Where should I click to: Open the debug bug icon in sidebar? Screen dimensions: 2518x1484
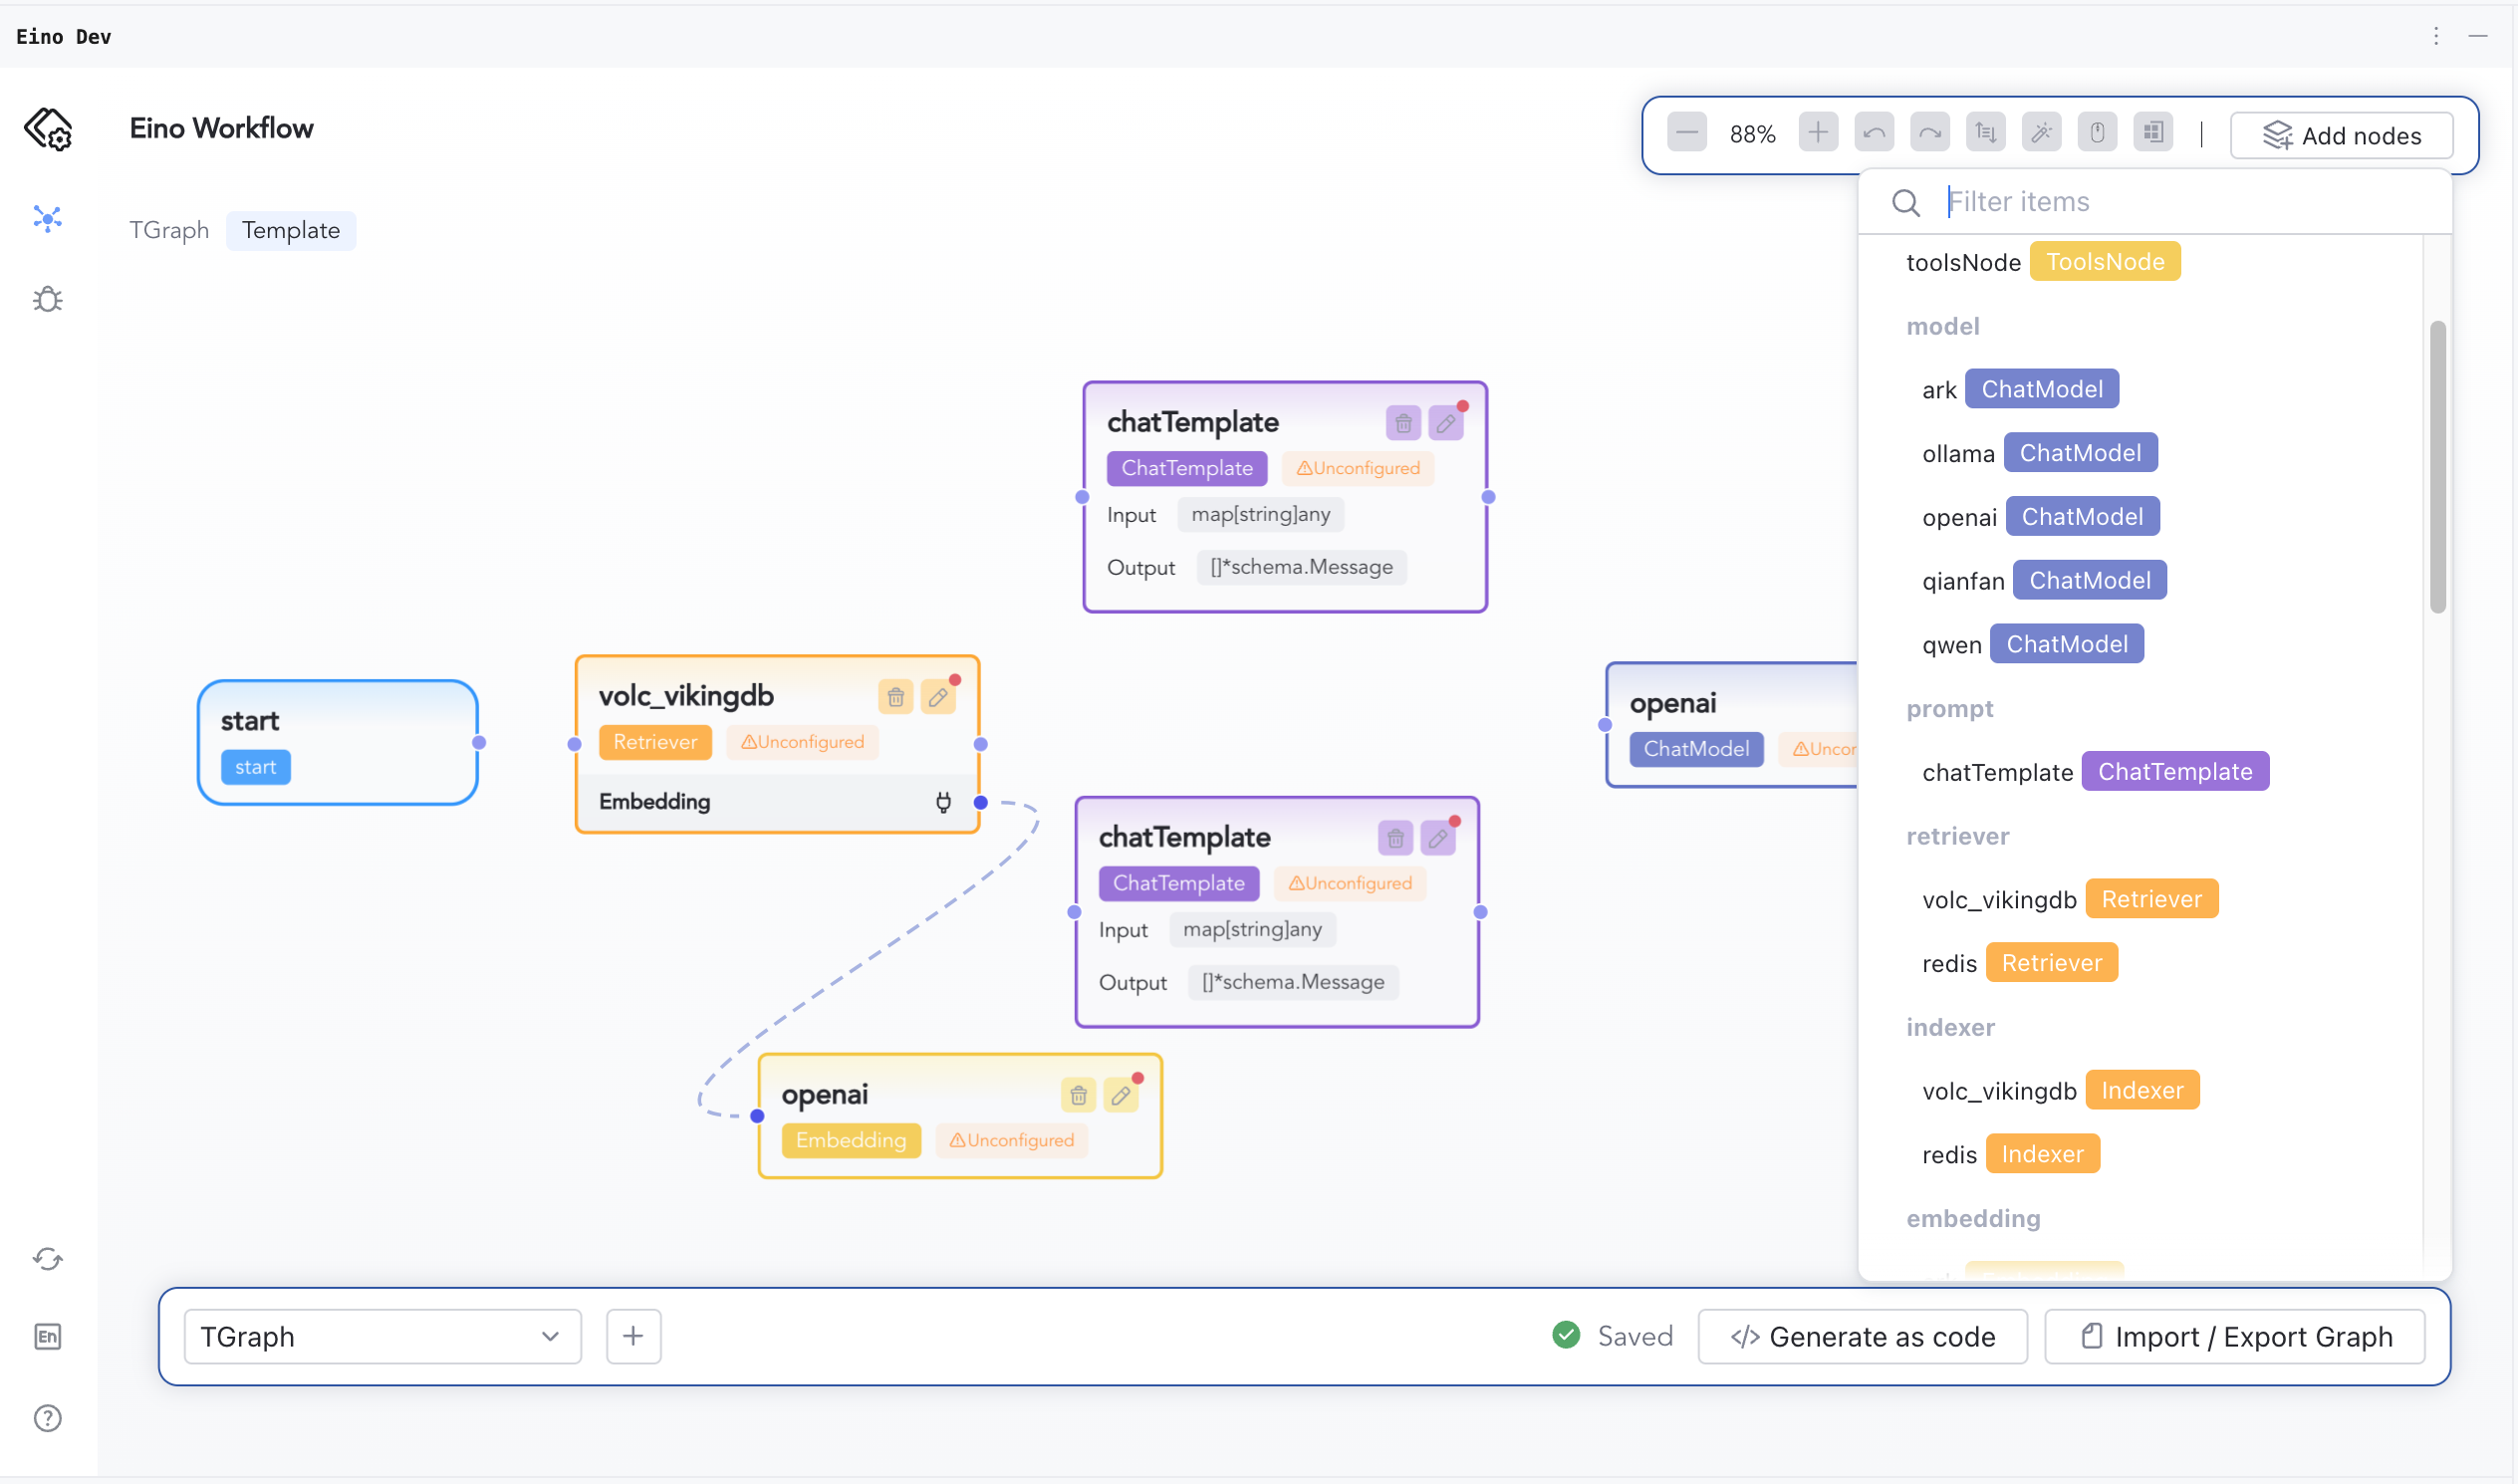pos(47,299)
